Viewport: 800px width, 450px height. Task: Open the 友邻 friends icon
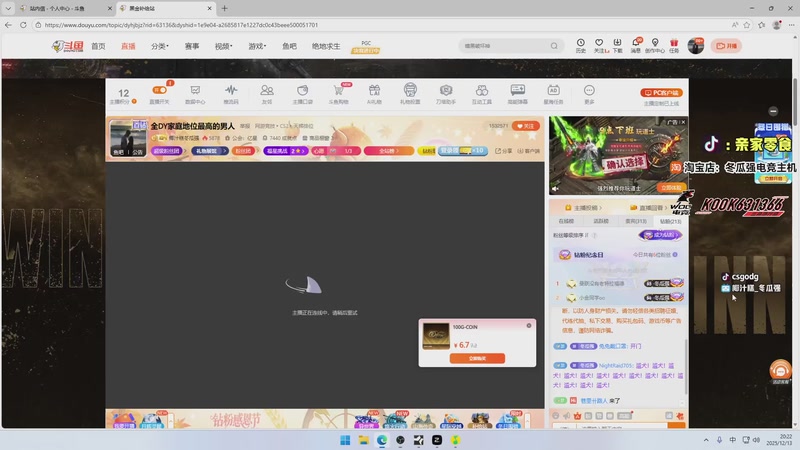pyautogui.click(x=267, y=91)
